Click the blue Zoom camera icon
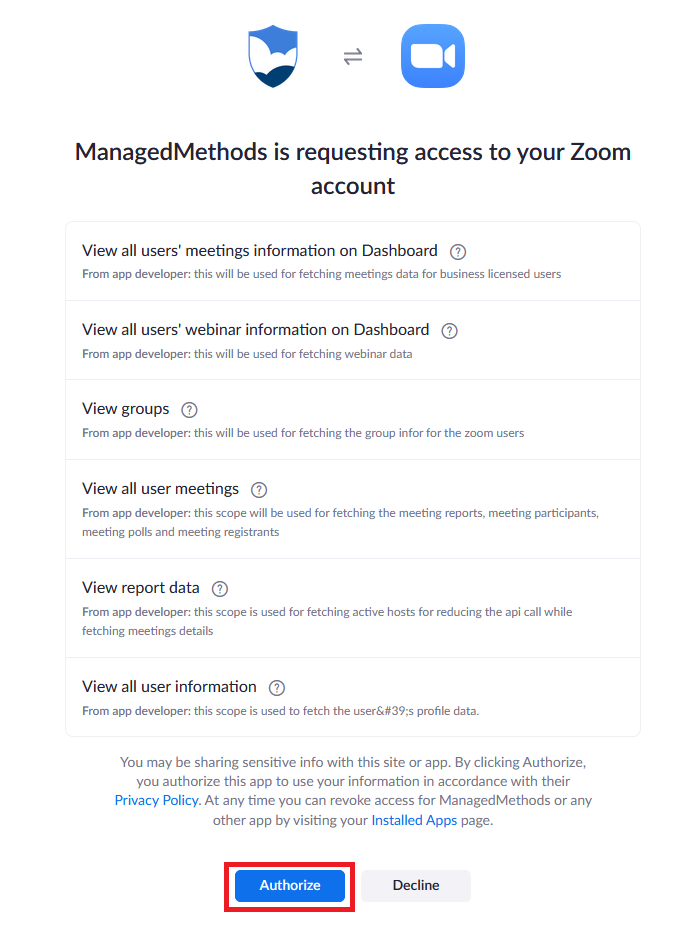 432,56
